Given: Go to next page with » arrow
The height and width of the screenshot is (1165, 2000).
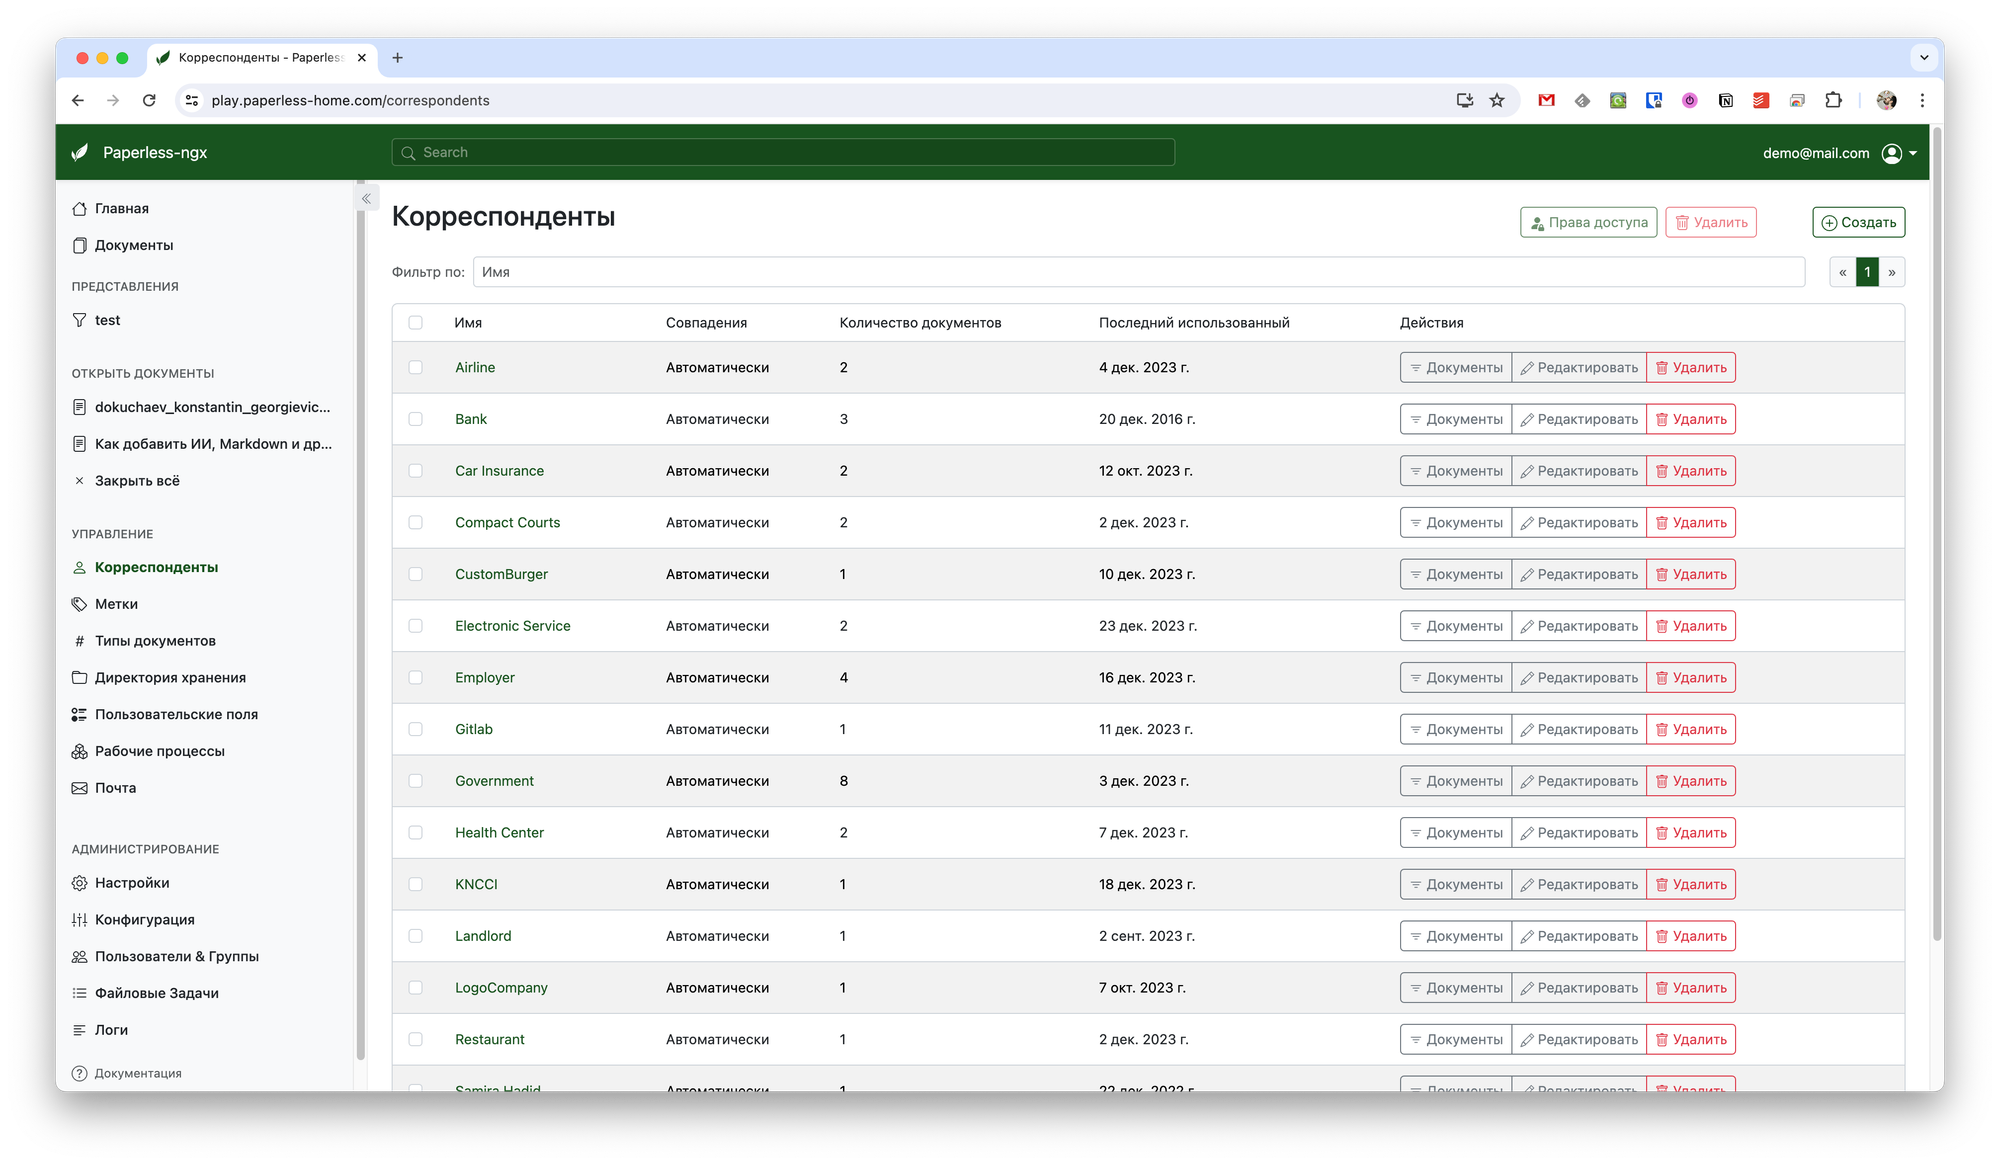Looking at the screenshot, I should click(x=1892, y=272).
